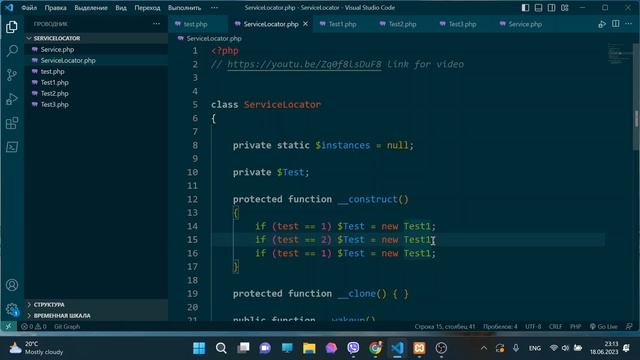Open XAMPP from the taskbar
This screenshot has height=360, width=640.
[x=419, y=348]
